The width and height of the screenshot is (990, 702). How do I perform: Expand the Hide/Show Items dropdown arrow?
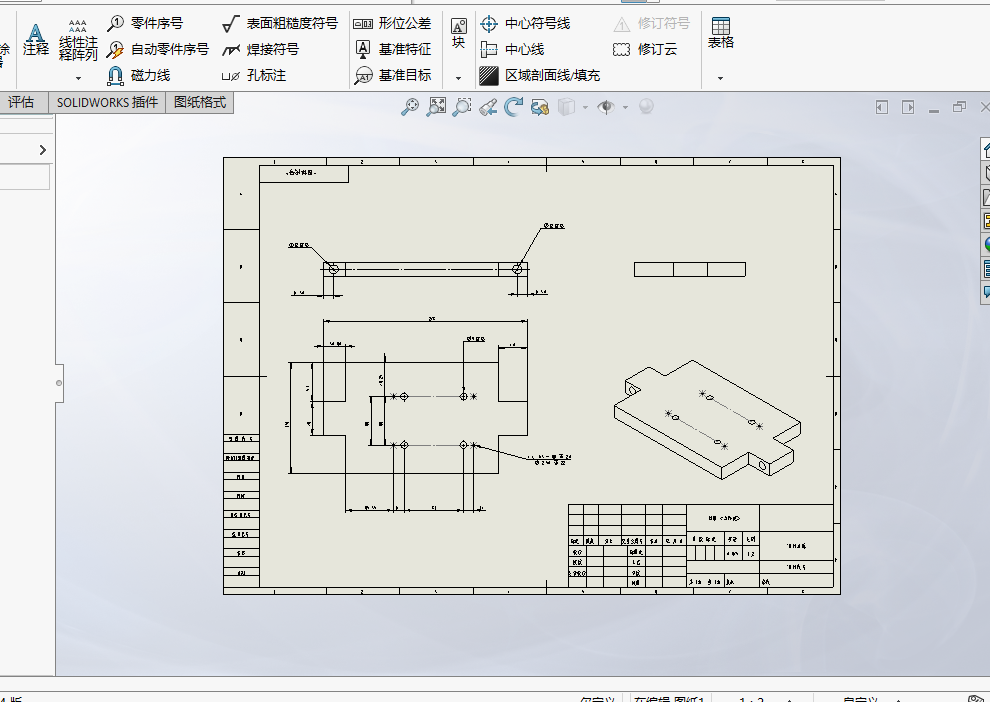(x=625, y=107)
